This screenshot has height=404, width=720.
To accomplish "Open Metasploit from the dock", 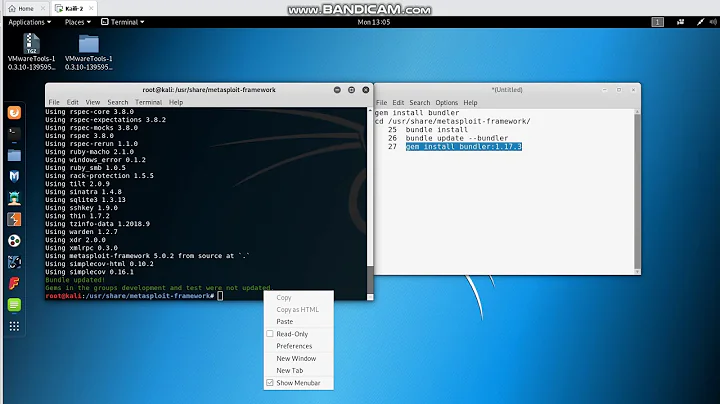I will pyautogui.click(x=15, y=177).
